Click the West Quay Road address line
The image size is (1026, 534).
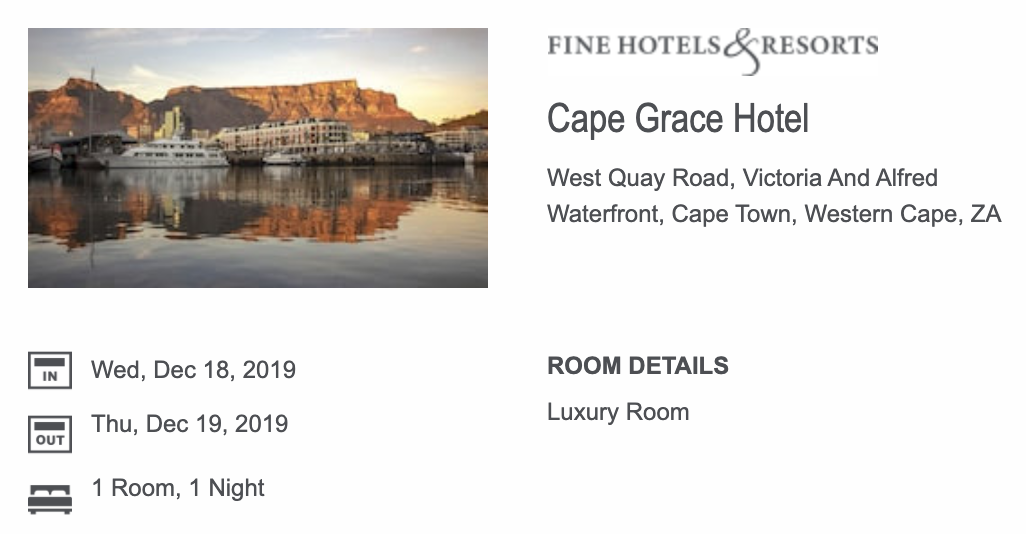(x=741, y=178)
